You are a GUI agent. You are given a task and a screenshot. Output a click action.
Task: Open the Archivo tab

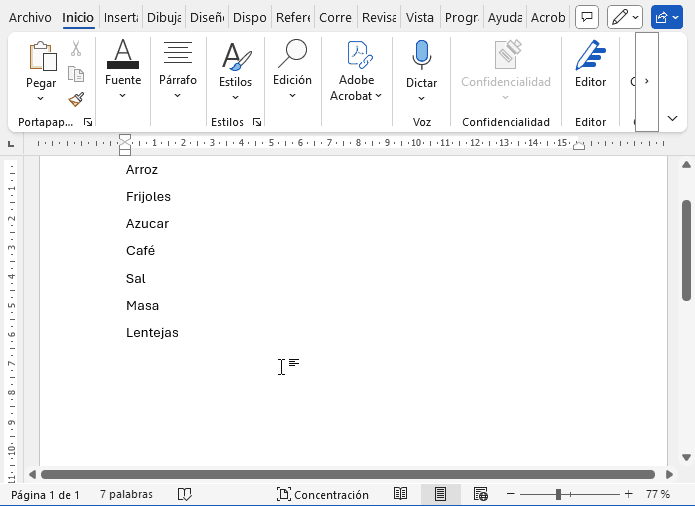click(x=29, y=17)
